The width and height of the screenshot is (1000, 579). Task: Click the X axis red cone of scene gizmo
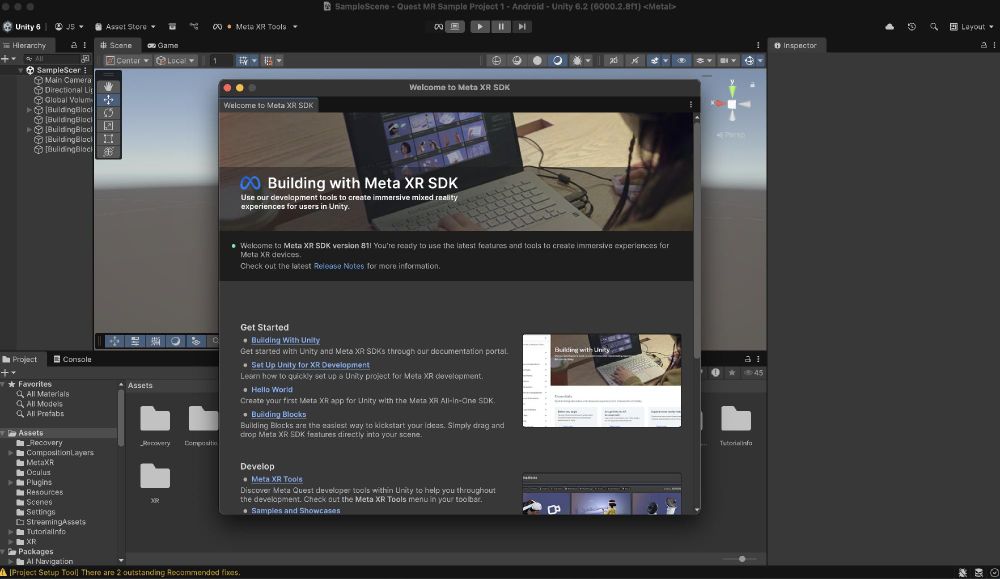pos(719,103)
